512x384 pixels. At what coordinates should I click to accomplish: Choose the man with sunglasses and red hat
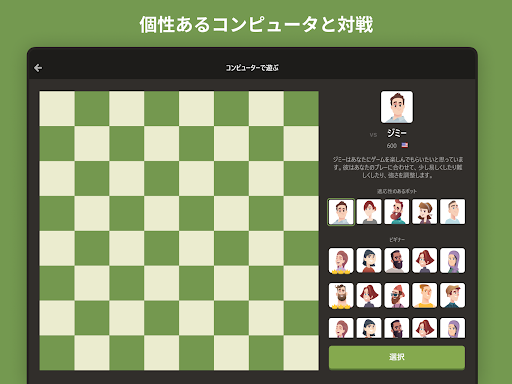click(397, 296)
